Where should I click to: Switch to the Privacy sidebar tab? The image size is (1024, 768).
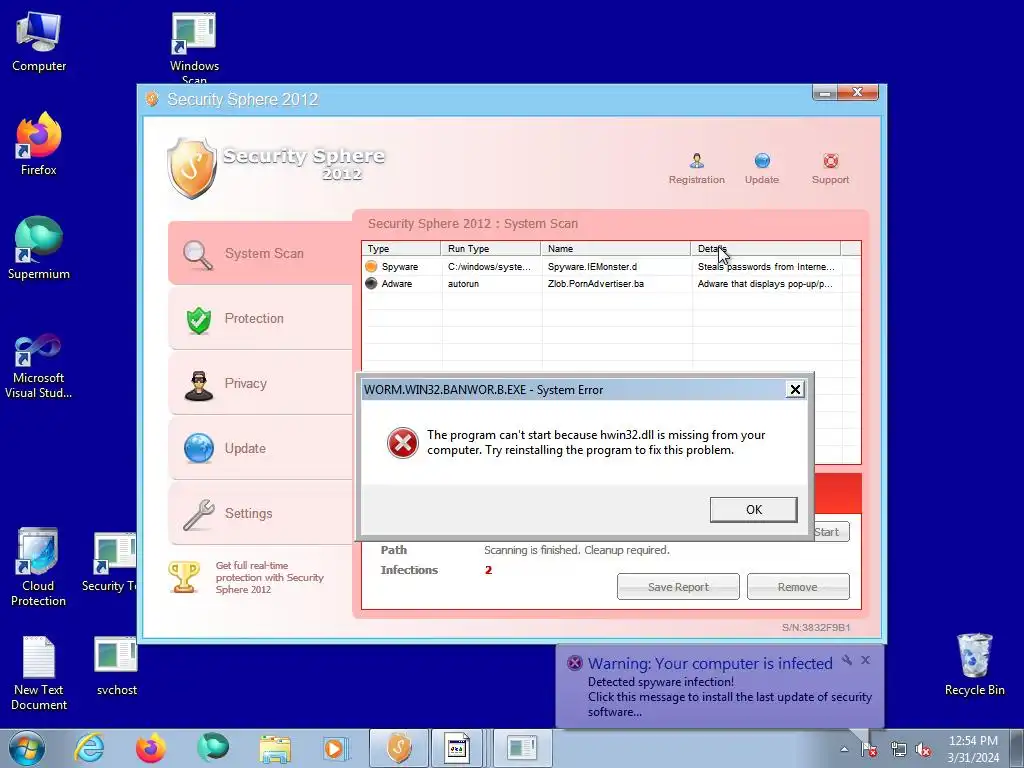click(261, 383)
